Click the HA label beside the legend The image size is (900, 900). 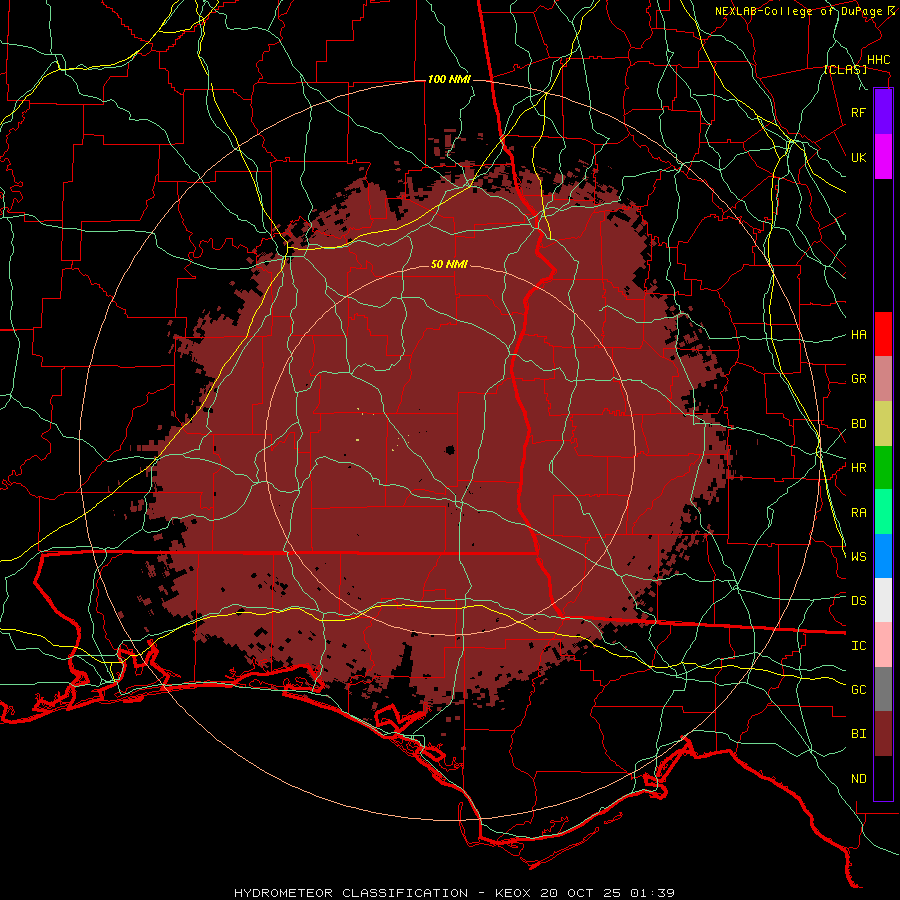click(x=859, y=335)
